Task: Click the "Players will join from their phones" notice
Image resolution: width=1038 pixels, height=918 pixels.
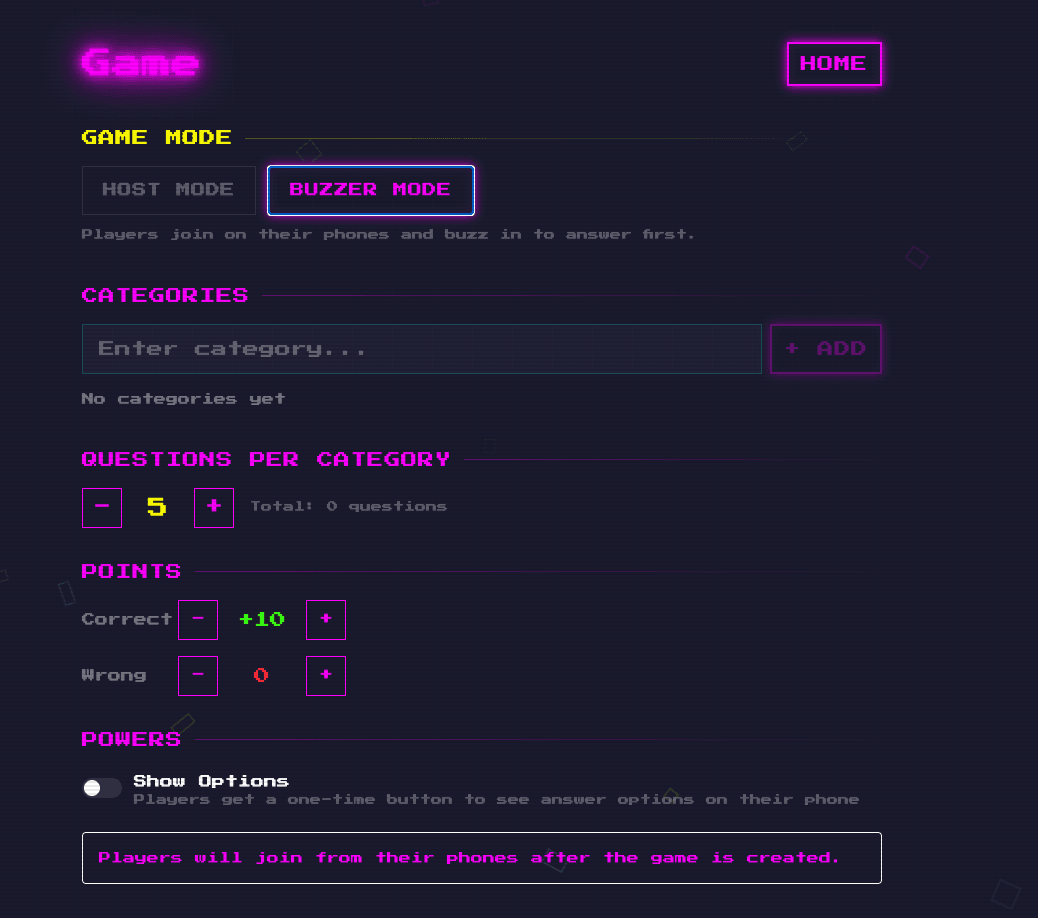Action: [x=482, y=858]
